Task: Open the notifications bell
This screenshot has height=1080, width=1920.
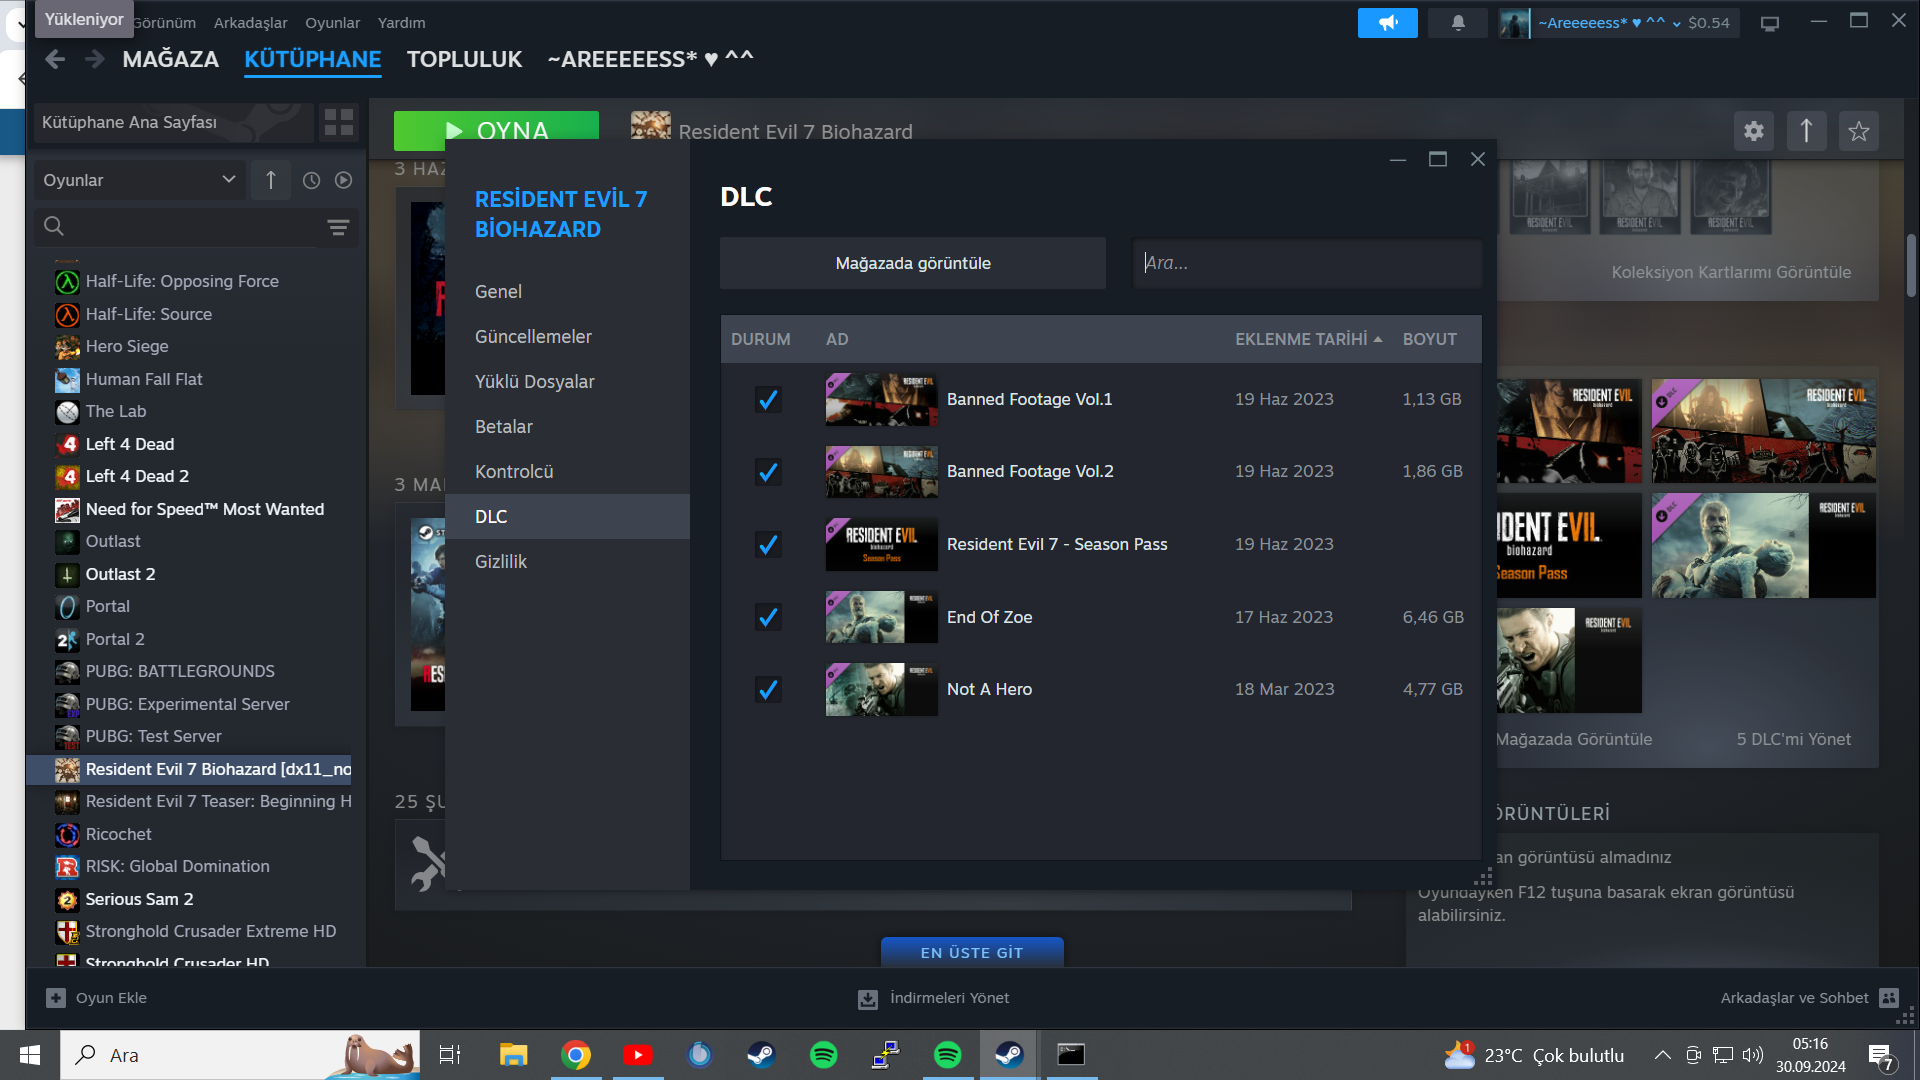Action: [1458, 22]
